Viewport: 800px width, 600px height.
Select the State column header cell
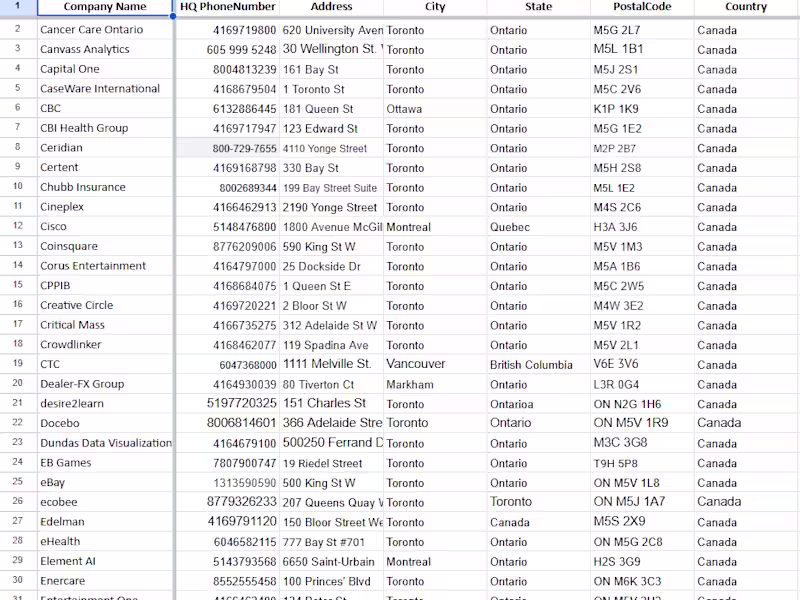539,7
